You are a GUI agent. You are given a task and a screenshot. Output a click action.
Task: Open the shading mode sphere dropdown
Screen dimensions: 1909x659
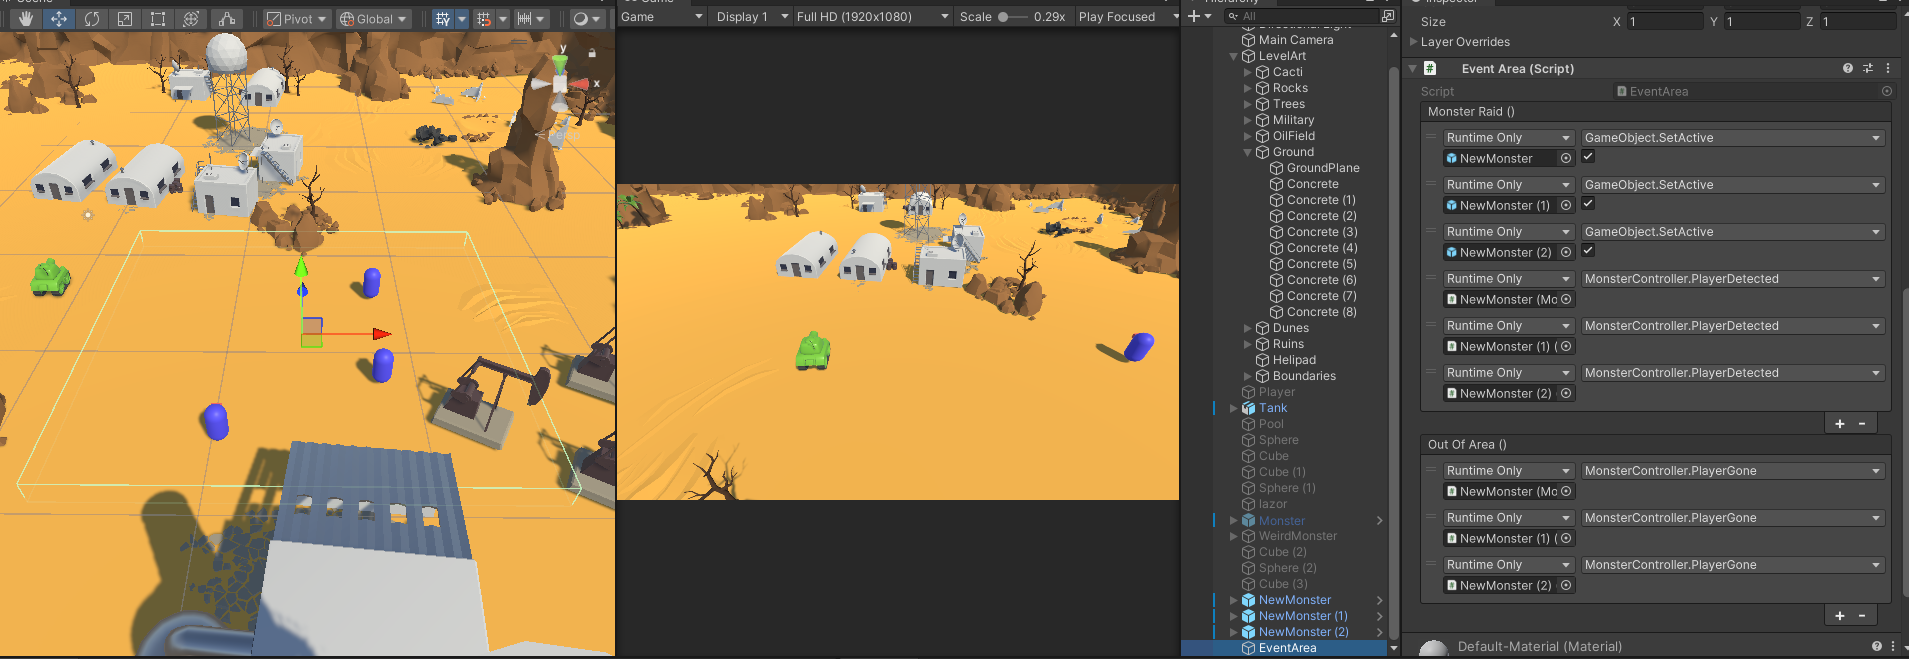[586, 18]
